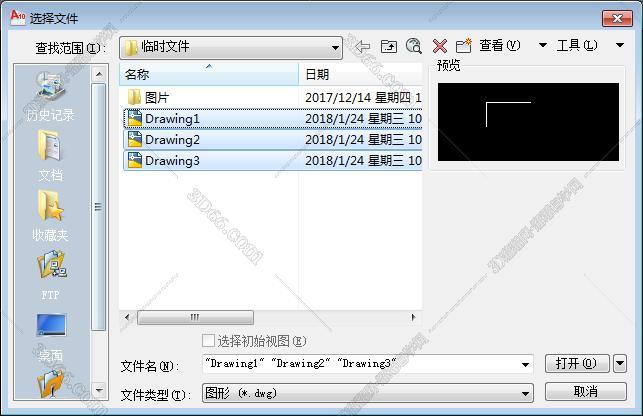Click the back arrow navigation icon
This screenshot has width=643, height=416.
click(x=363, y=46)
